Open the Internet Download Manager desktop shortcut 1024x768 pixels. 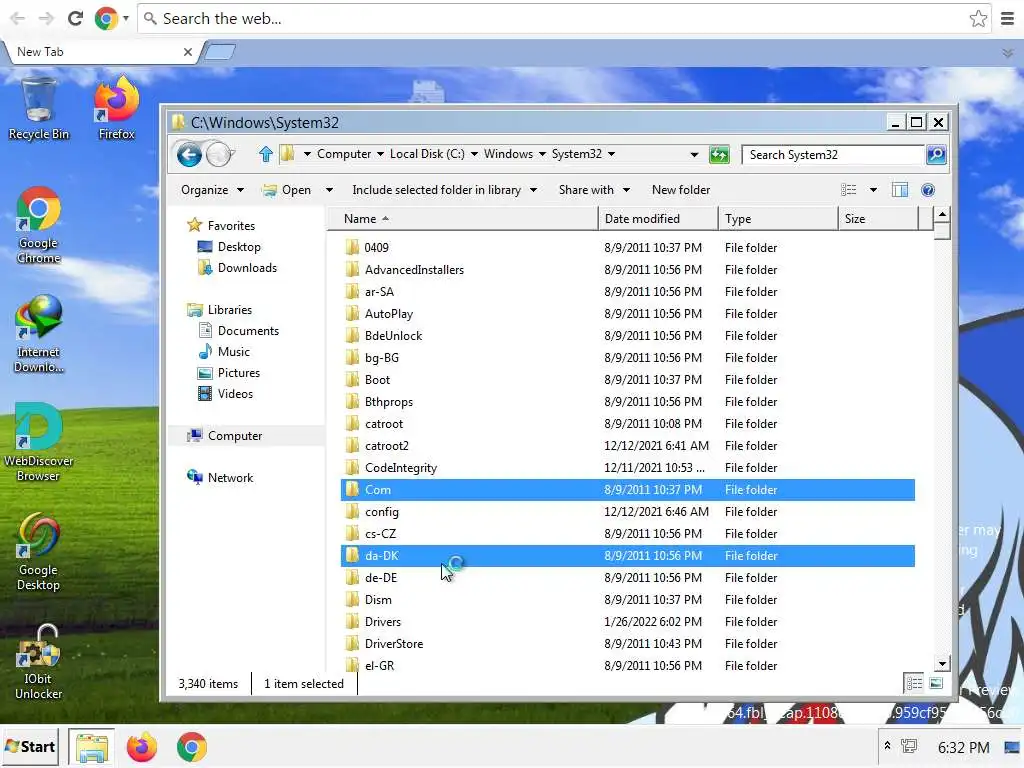click(x=39, y=334)
